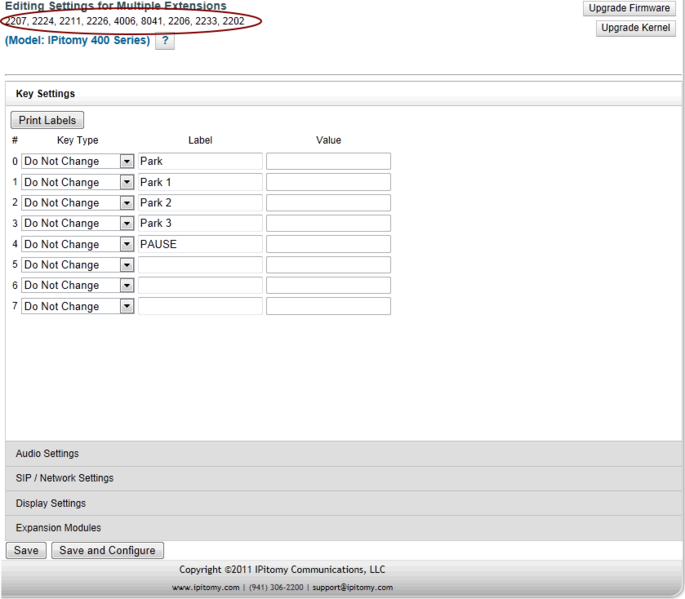
Task: Click the question mark help button
Action: pyautogui.click(x=165, y=41)
